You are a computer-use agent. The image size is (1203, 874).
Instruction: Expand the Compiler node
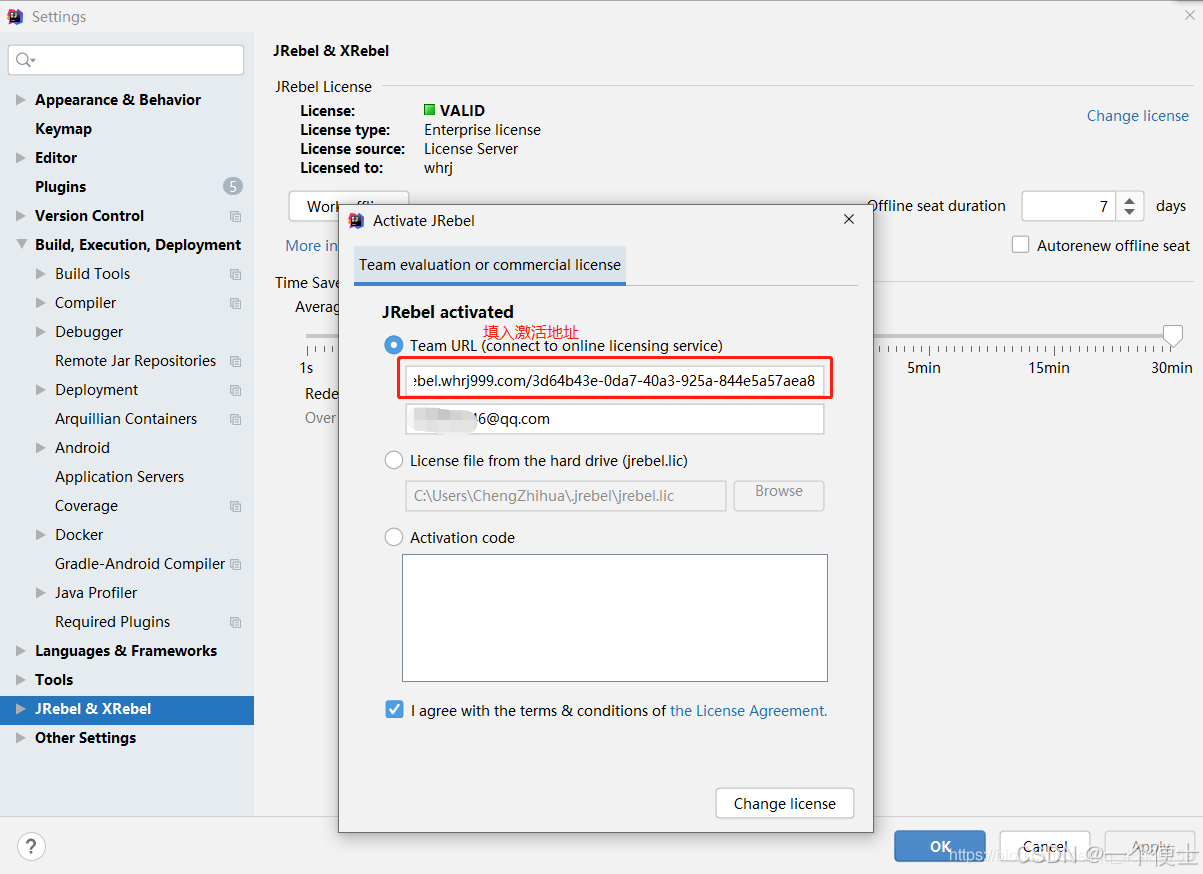(41, 303)
